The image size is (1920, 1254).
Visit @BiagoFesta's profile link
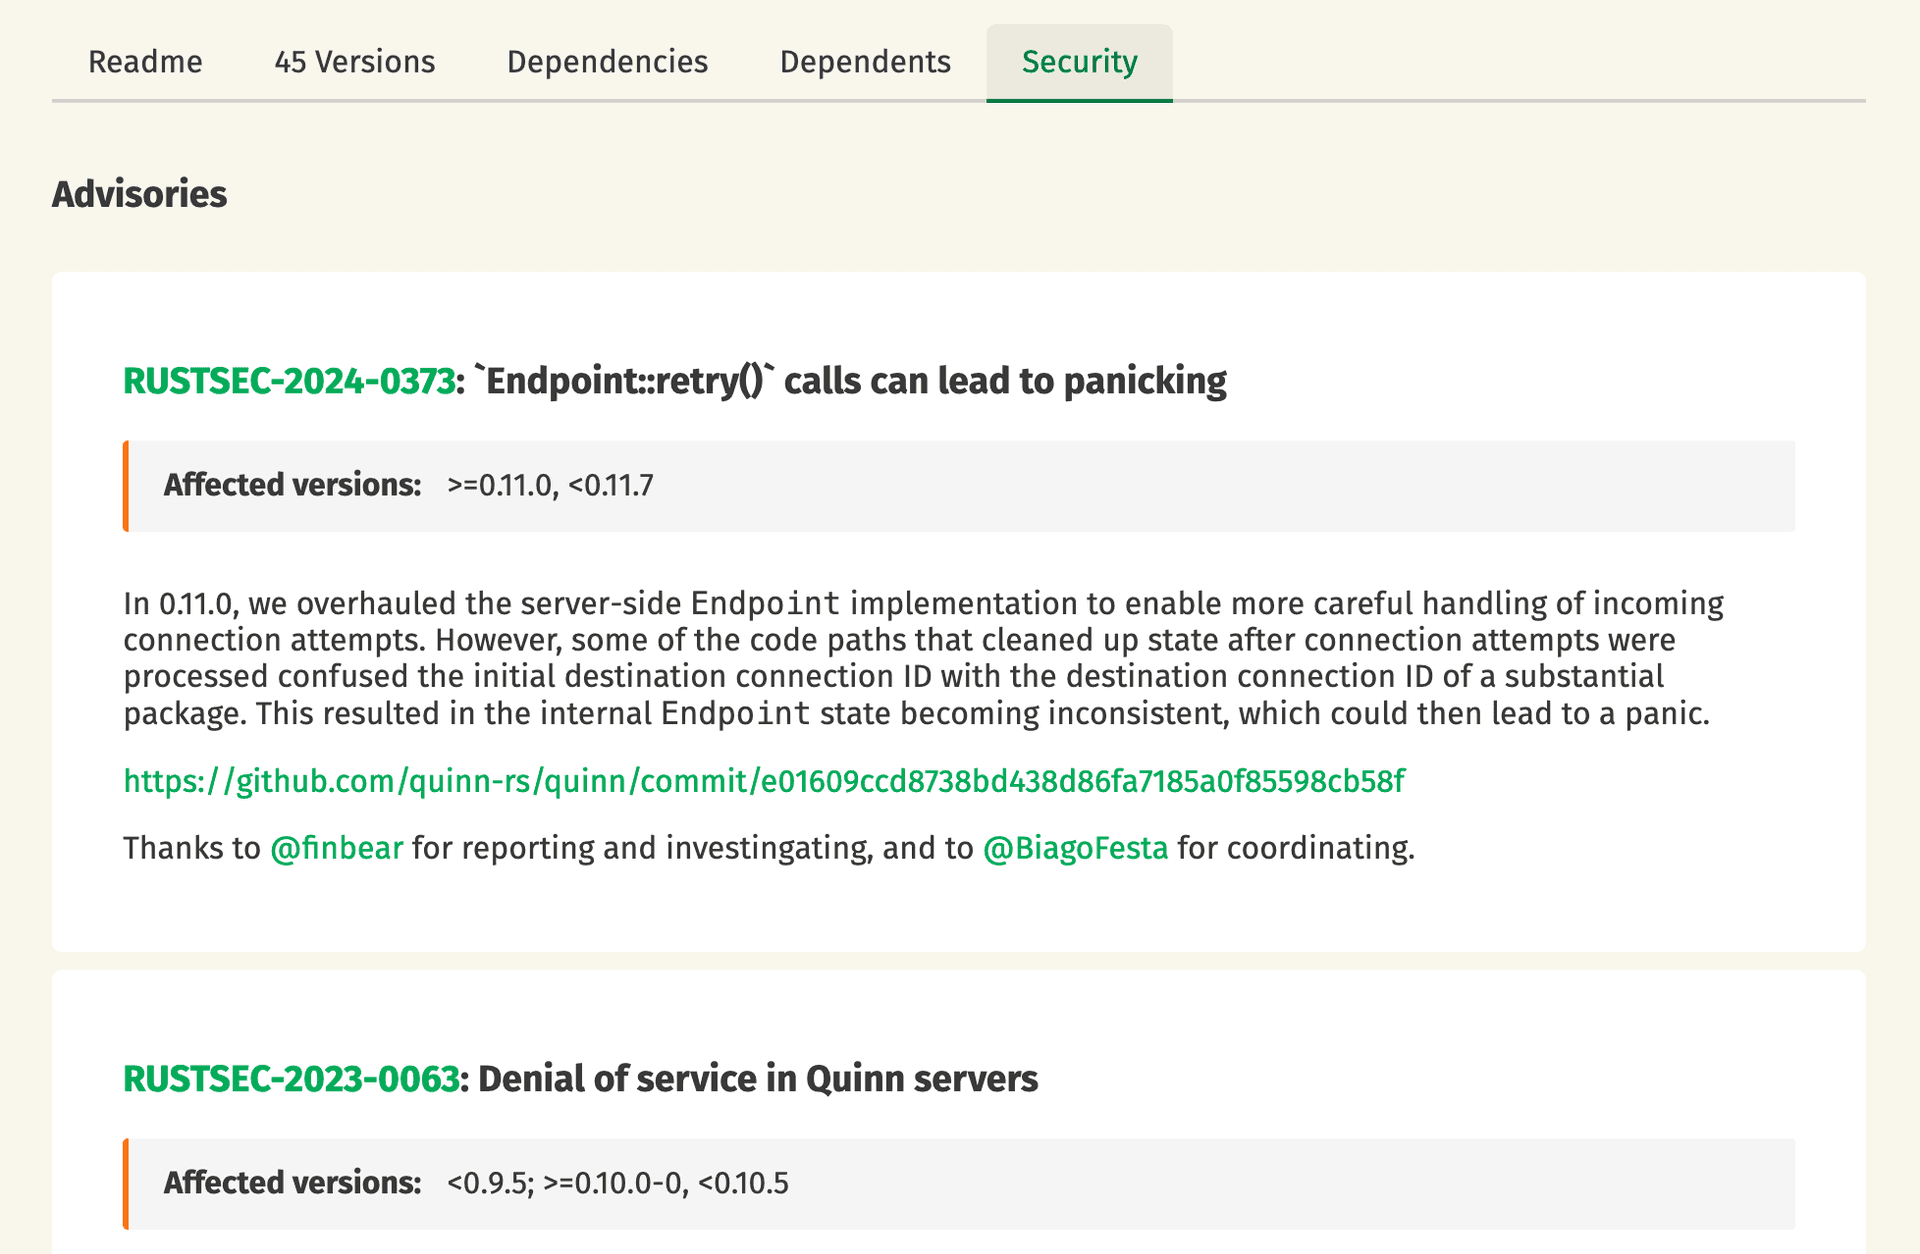[1076, 848]
